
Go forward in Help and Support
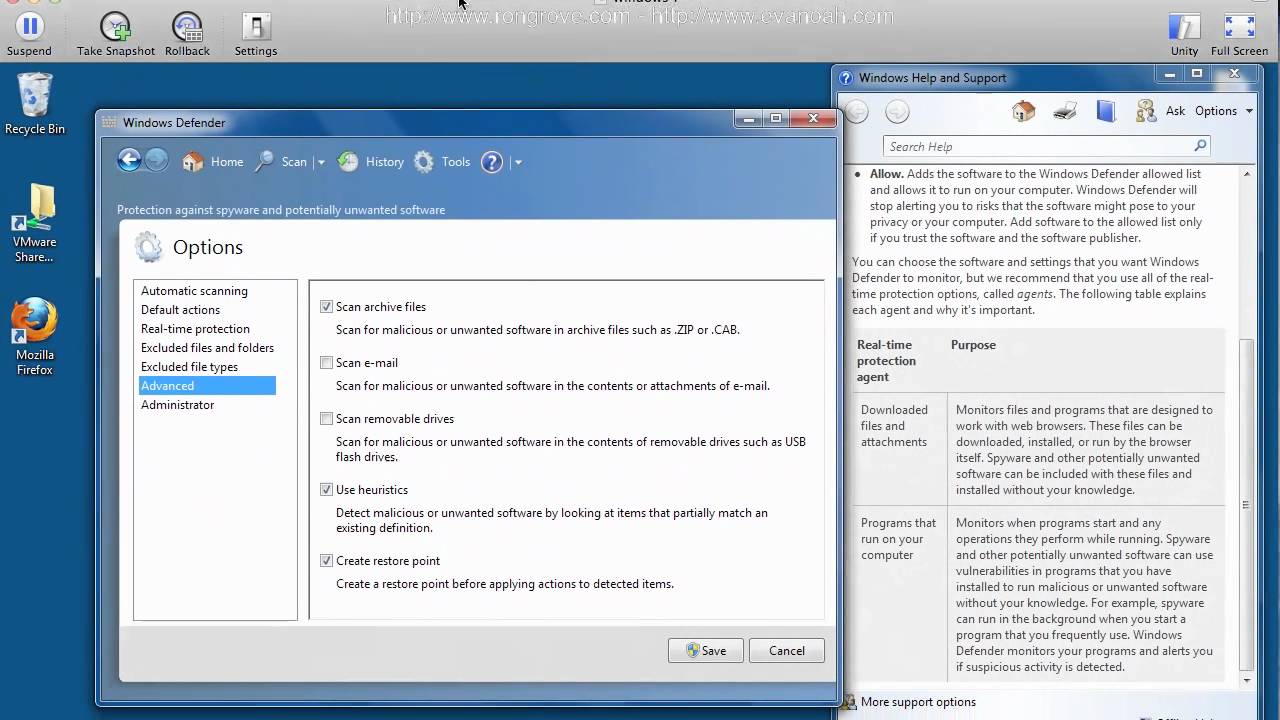897,112
